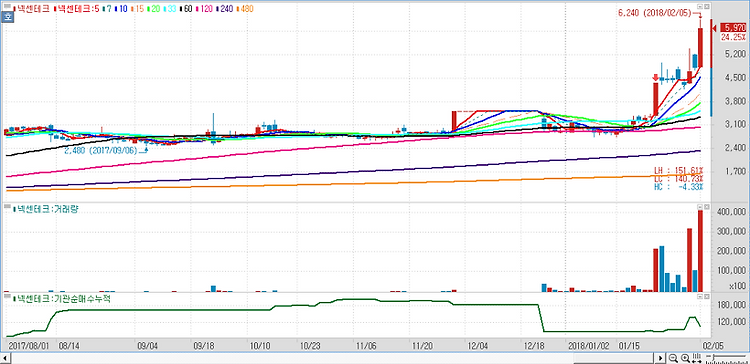Select the 120-day moving average legend
Image resolution: width=750 pixels, height=364 pixels.
point(205,9)
